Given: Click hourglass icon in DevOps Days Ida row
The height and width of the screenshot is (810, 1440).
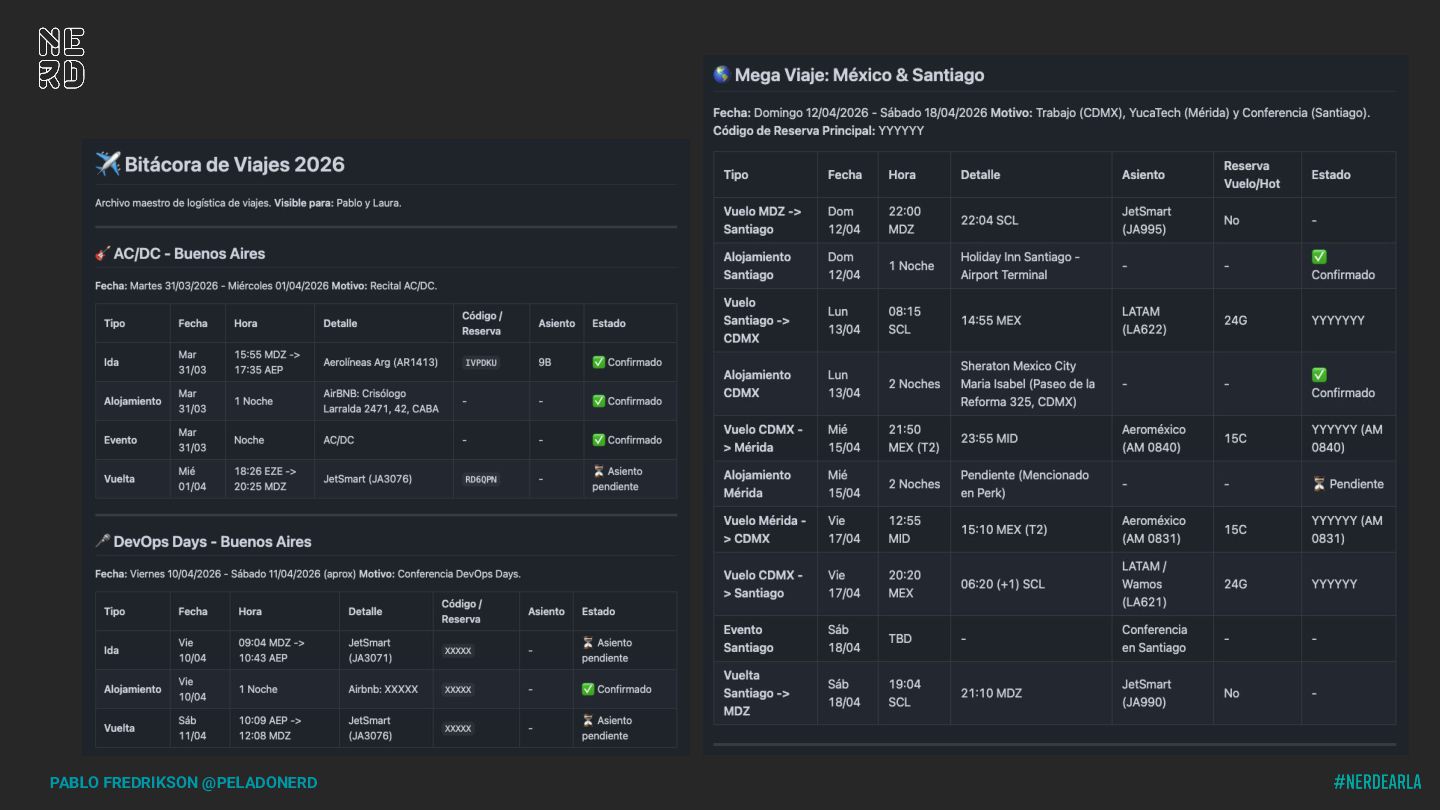Looking at the screenshot, I should [588, 643].
